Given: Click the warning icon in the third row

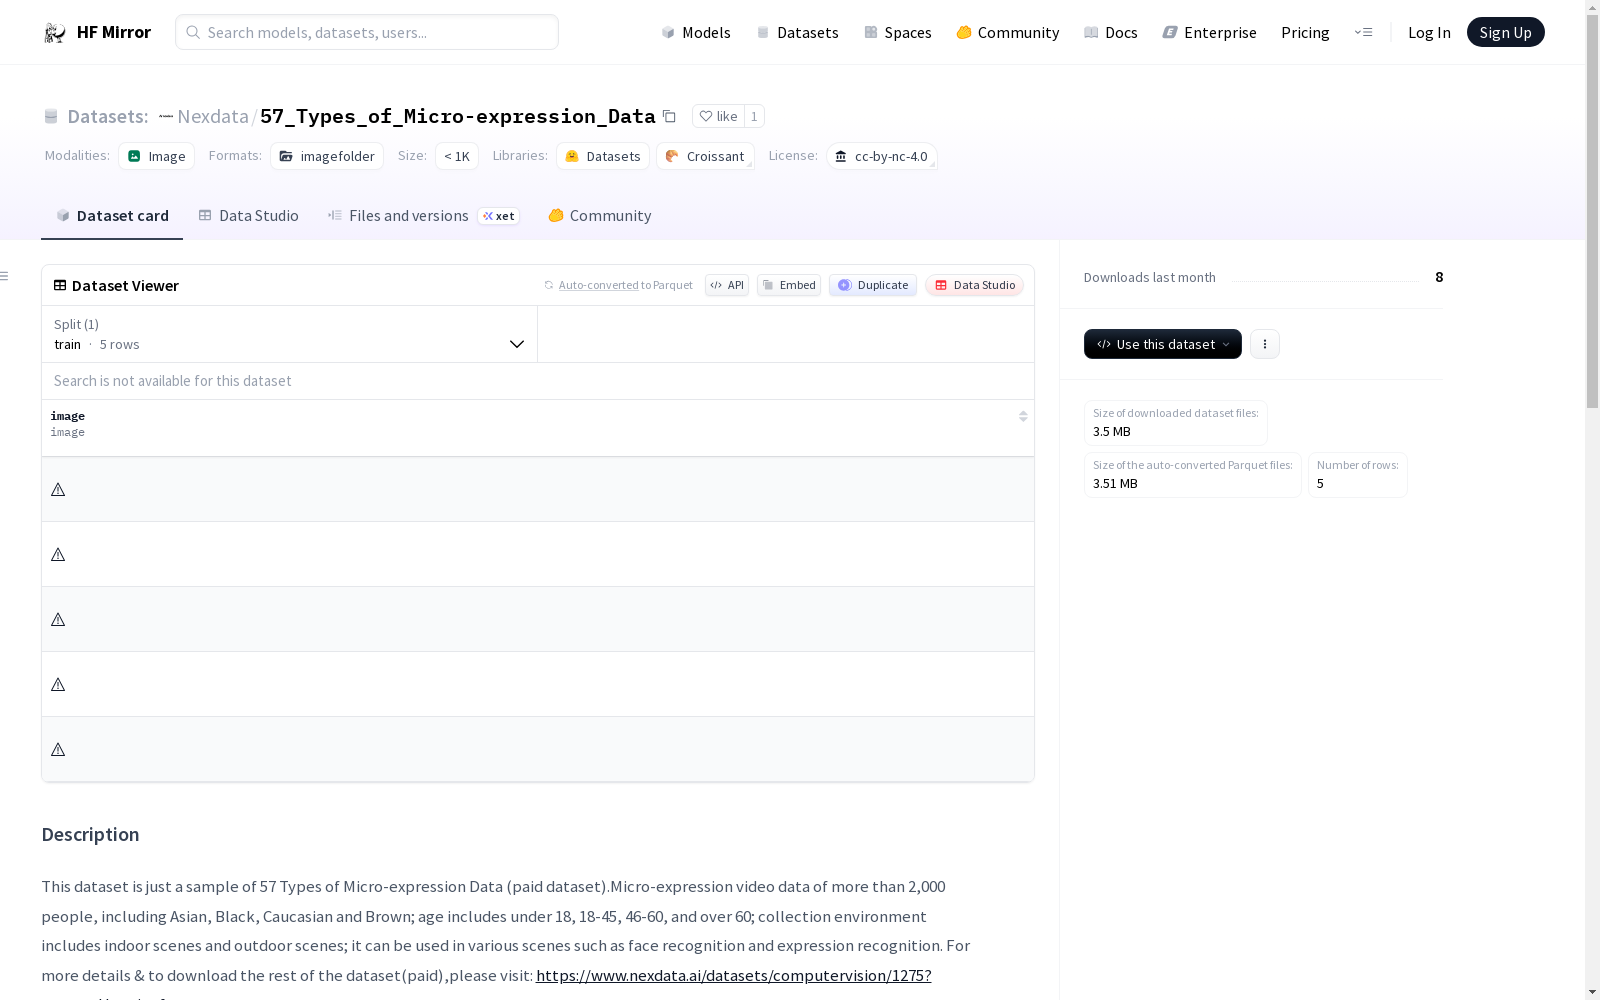Looking at the screenshot, I should pyautogui.click(x=58, y=619).
